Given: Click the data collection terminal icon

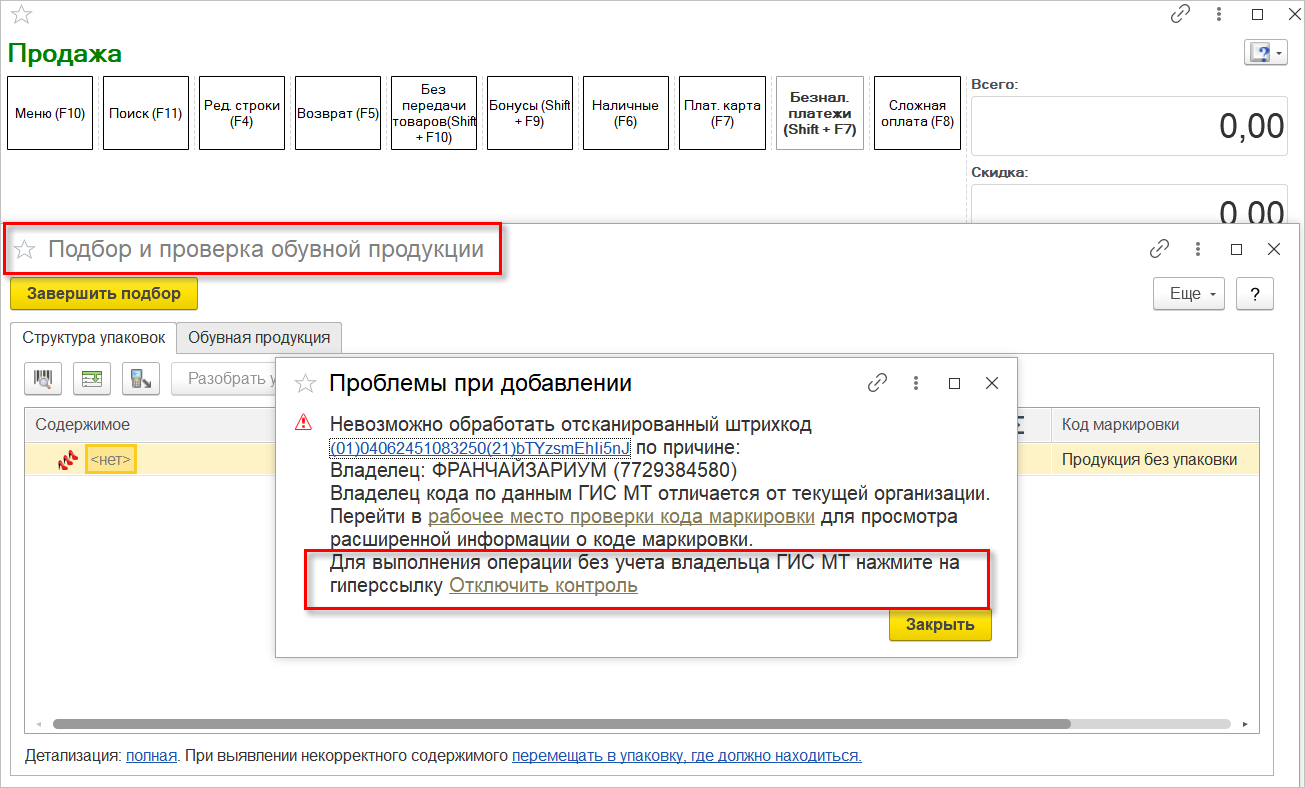Looking at the screenshot, I should pyautogui.click(x=141, y=379).
